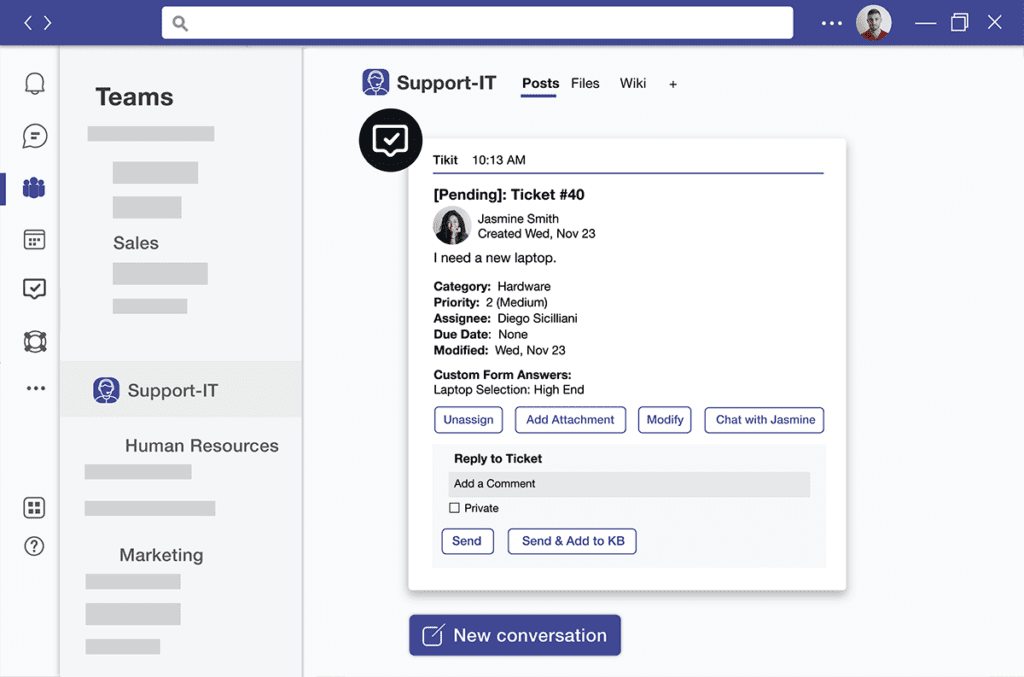
Task: Click the 'Reply to Ticket' heading
Action: click(498, 459)
